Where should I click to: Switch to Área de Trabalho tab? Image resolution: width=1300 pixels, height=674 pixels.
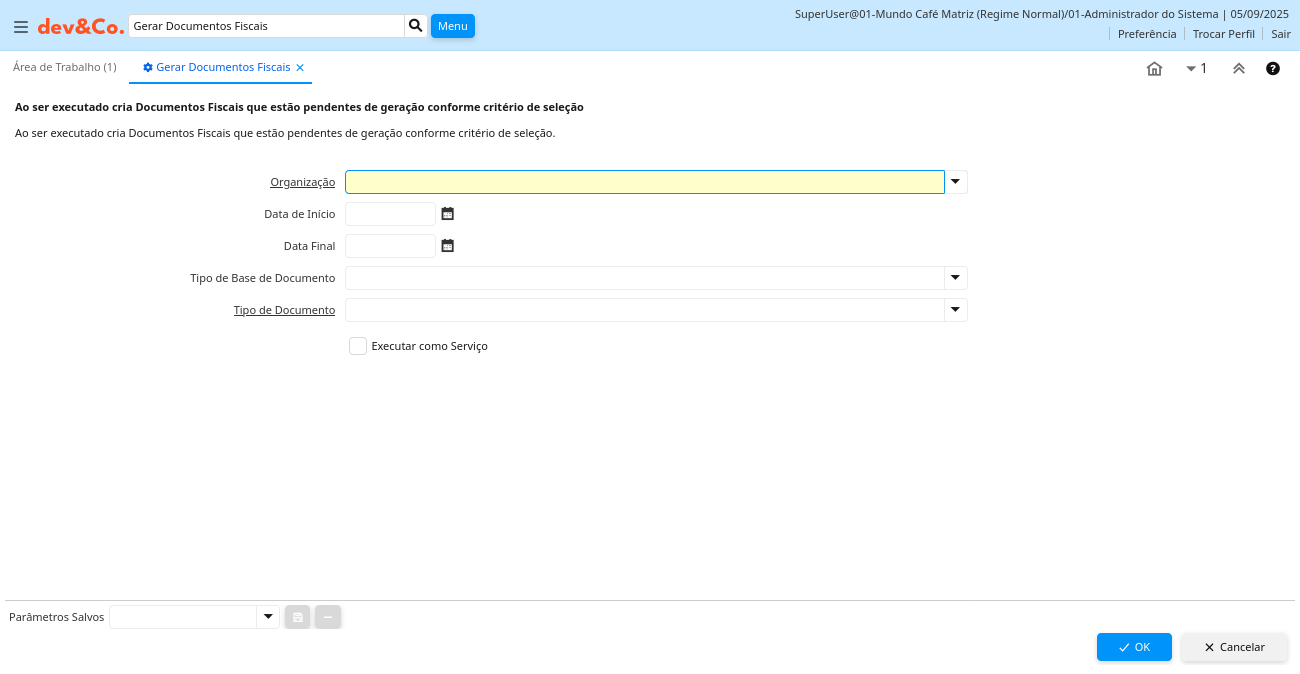[x=64, y=67]
